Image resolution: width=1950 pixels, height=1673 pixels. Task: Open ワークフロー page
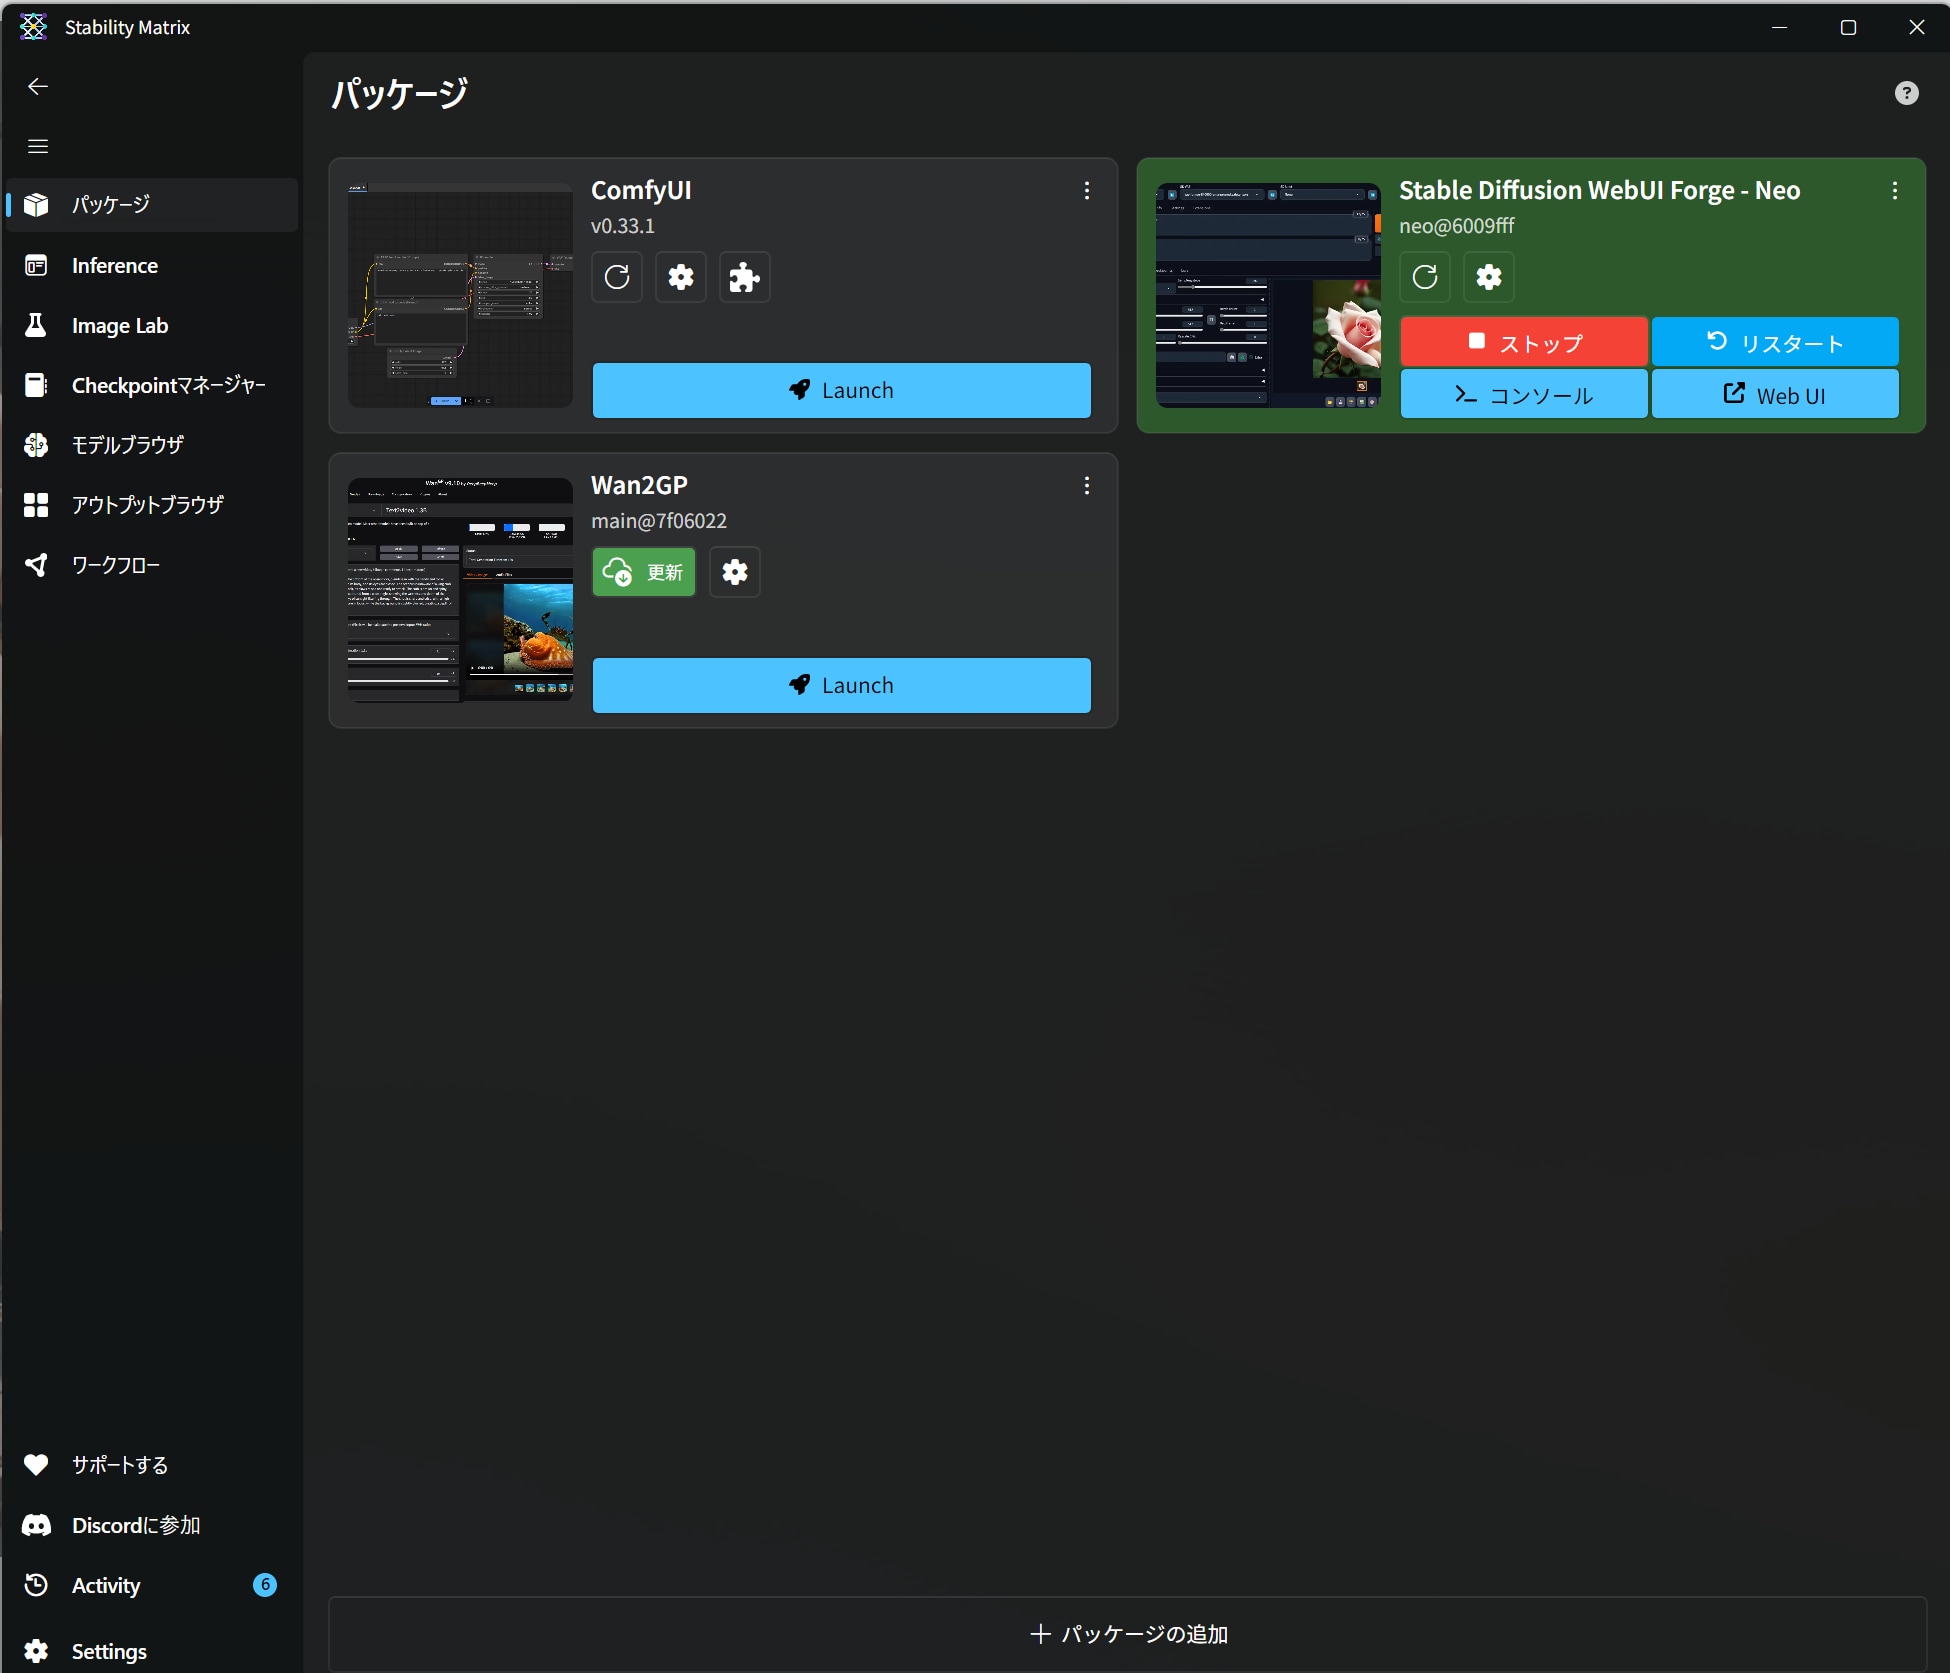coord(152,565)
